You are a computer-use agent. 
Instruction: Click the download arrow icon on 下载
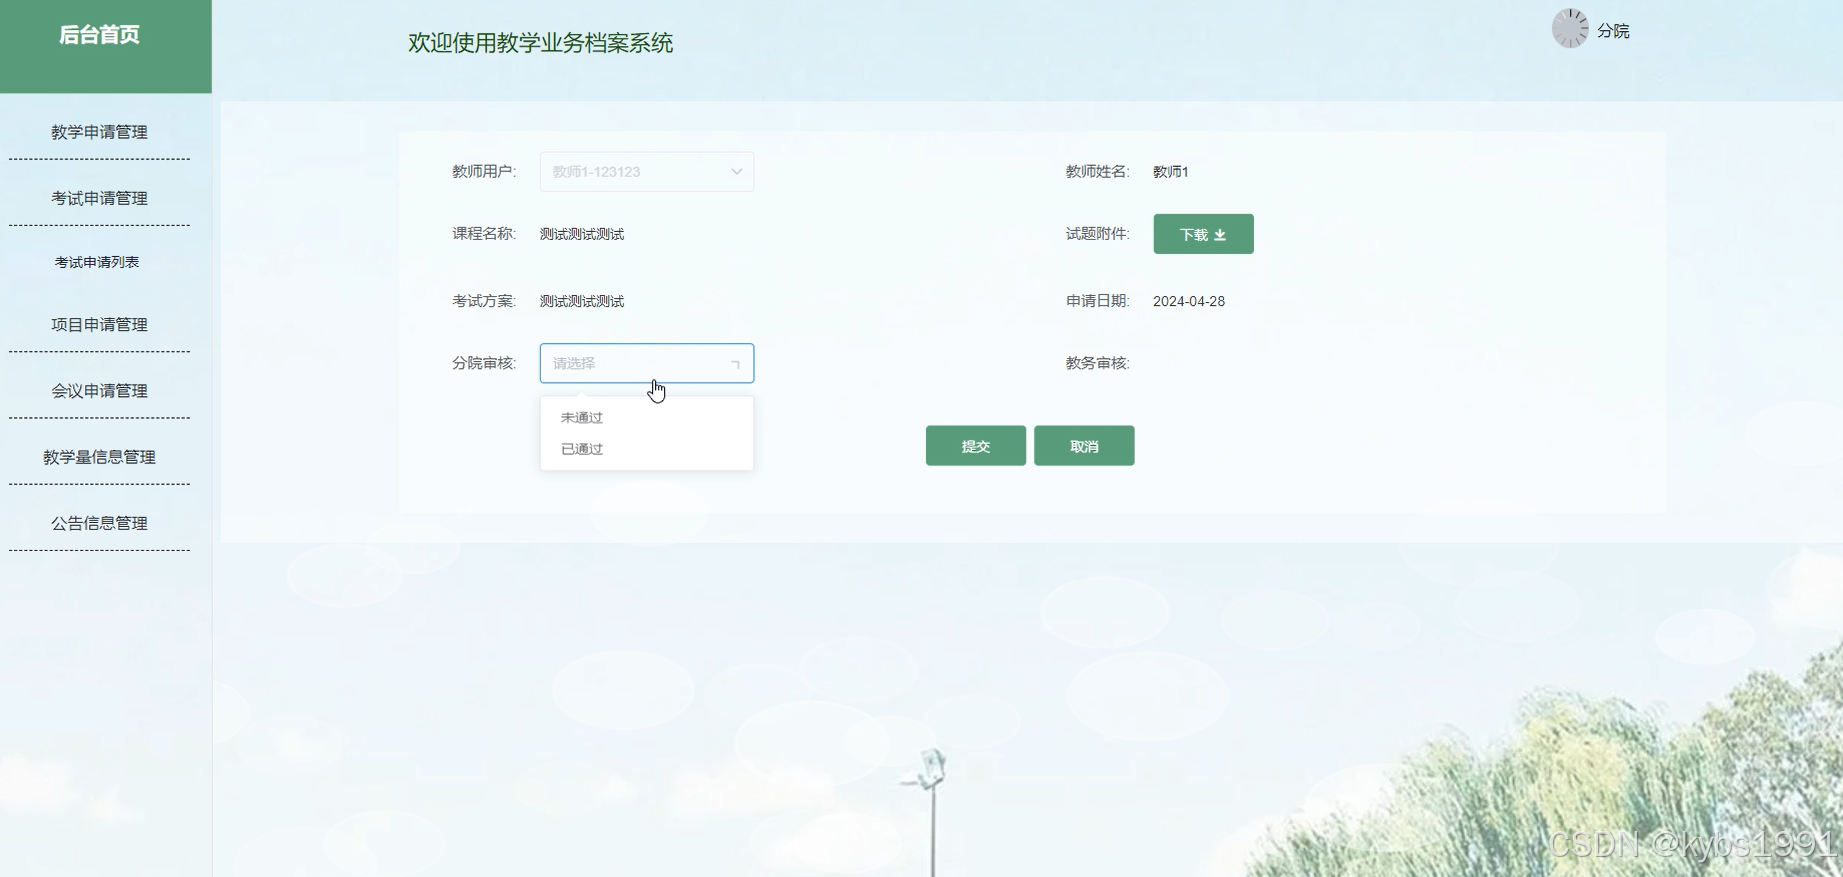[1220, 235]
